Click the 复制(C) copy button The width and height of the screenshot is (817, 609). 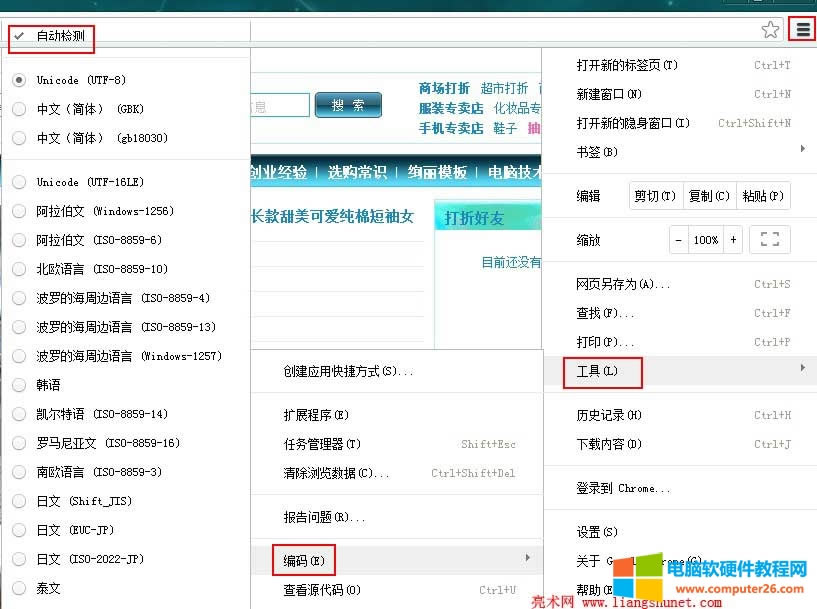708,195
